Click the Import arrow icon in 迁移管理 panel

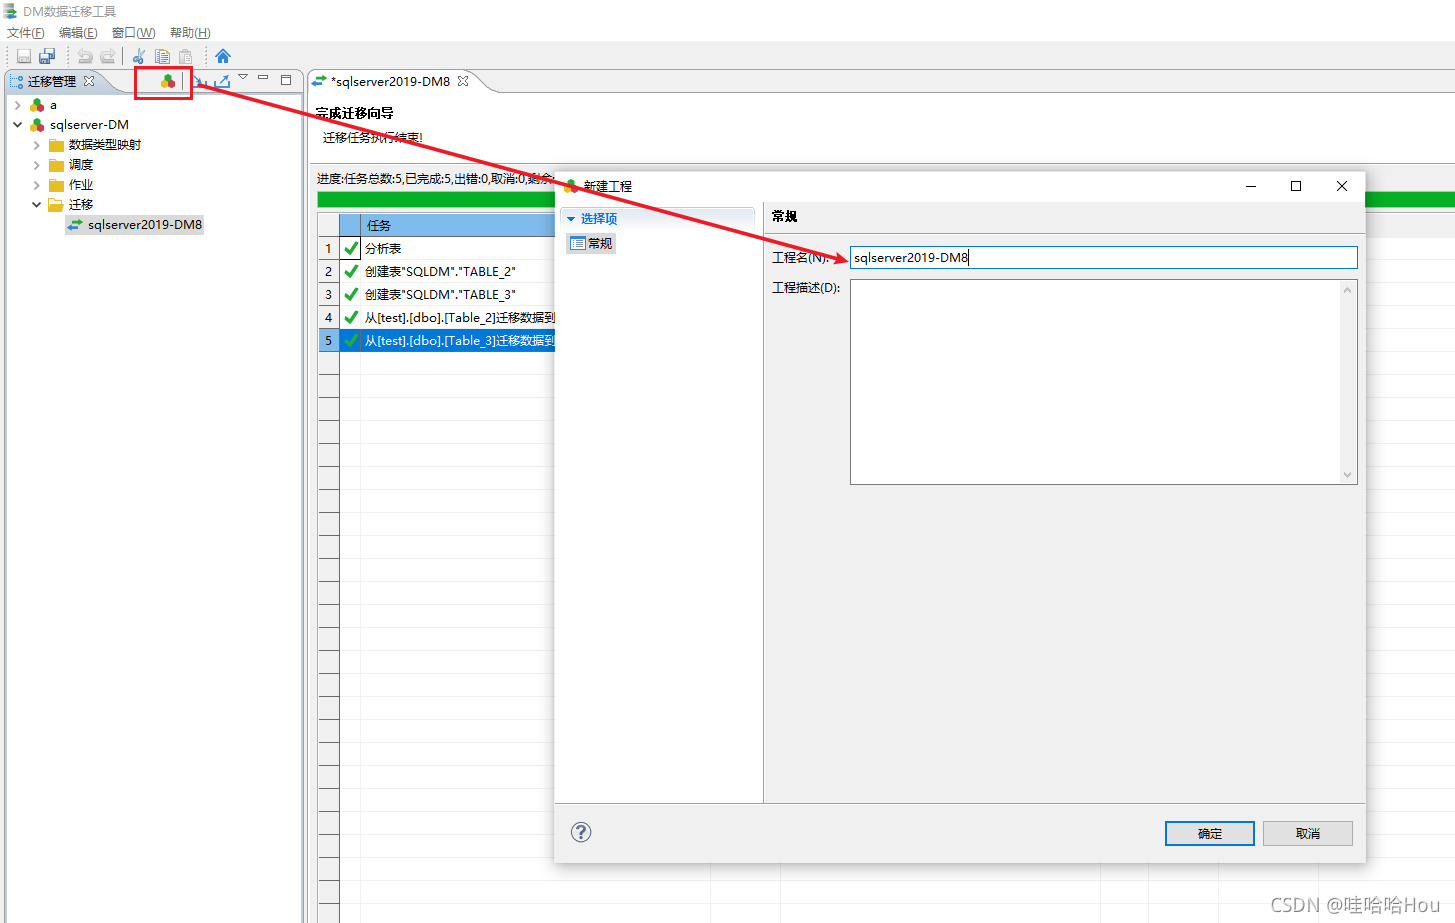pos(201,81)
